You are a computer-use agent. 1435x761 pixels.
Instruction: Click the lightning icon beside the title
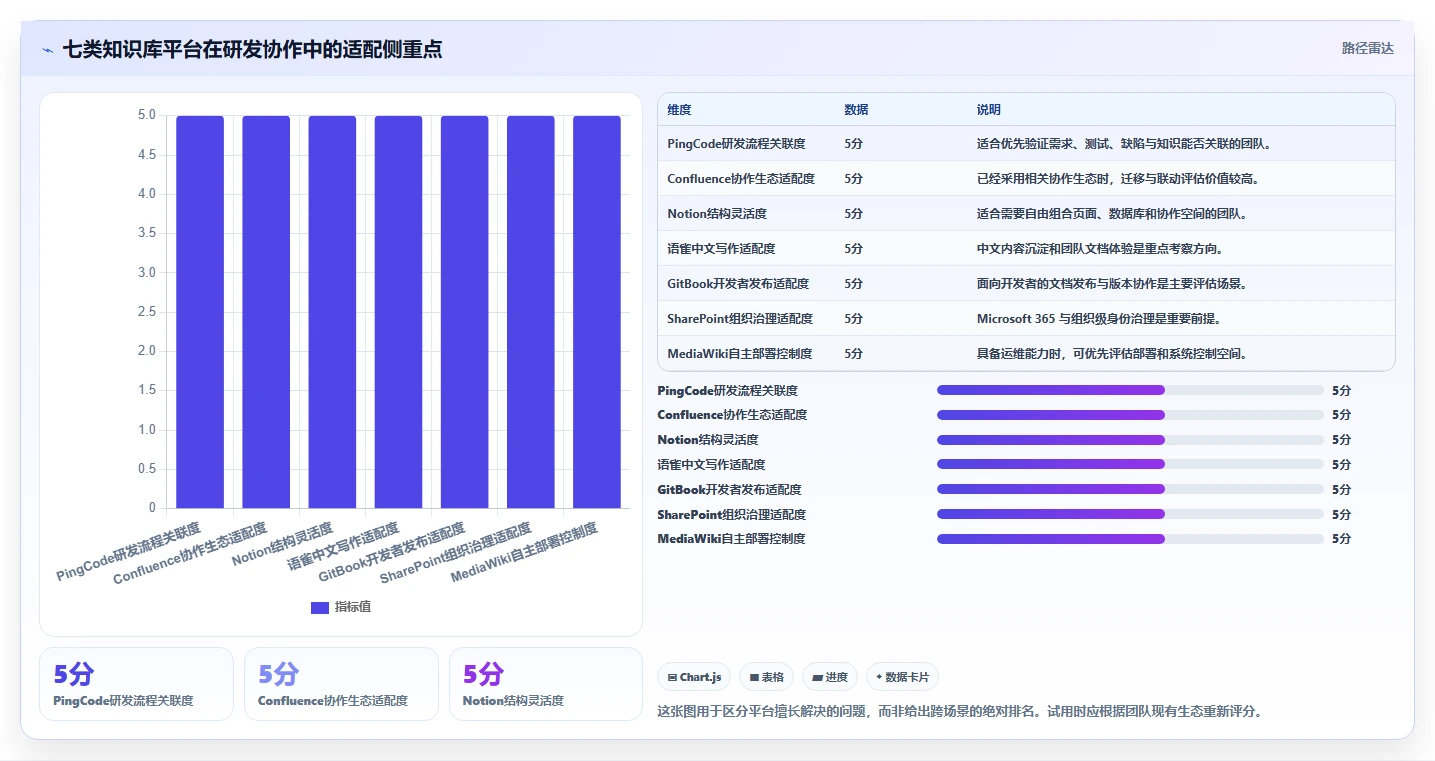(x=48, y=49)
